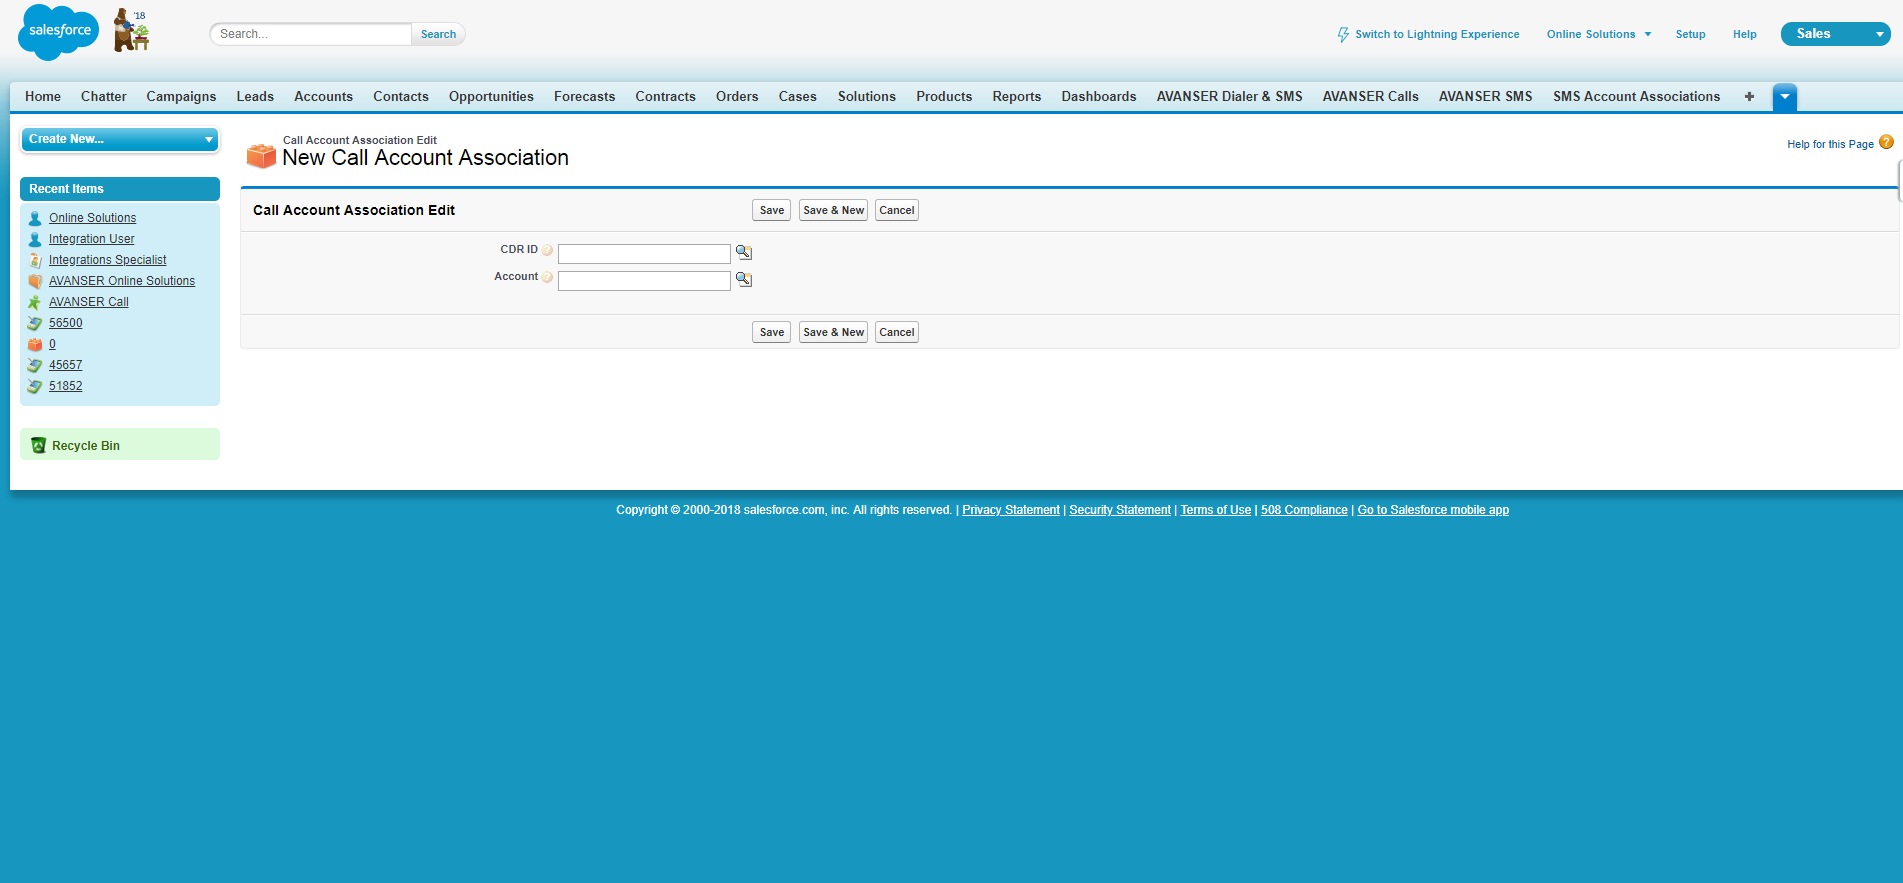
Task: Open the Orders tab
Action: point(737,97)
